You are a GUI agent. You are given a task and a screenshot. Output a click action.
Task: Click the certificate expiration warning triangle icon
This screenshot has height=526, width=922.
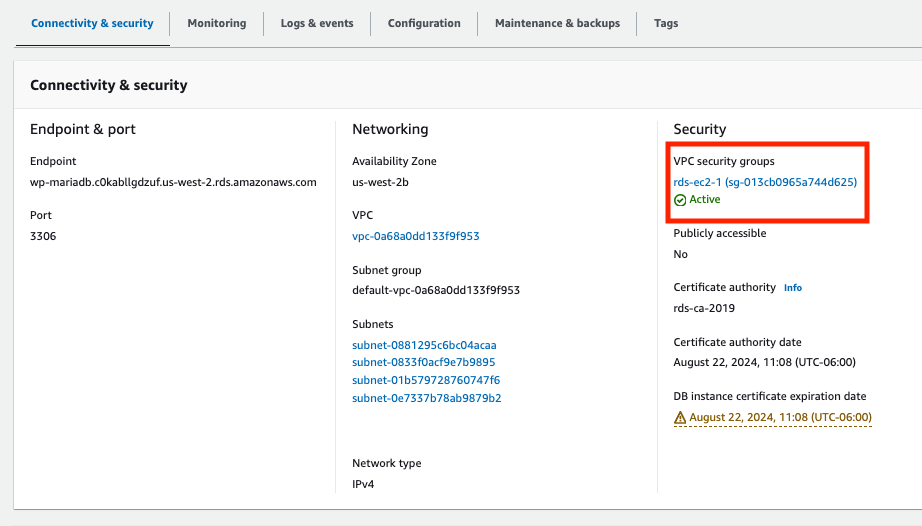[x=680, y=417]
